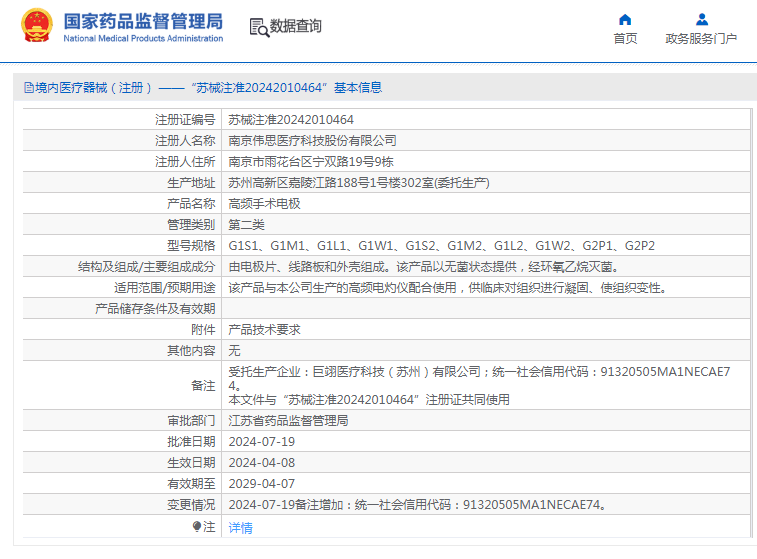
Task: Click other content value 无
Action: pyautogui.click(x=234, y=350)
